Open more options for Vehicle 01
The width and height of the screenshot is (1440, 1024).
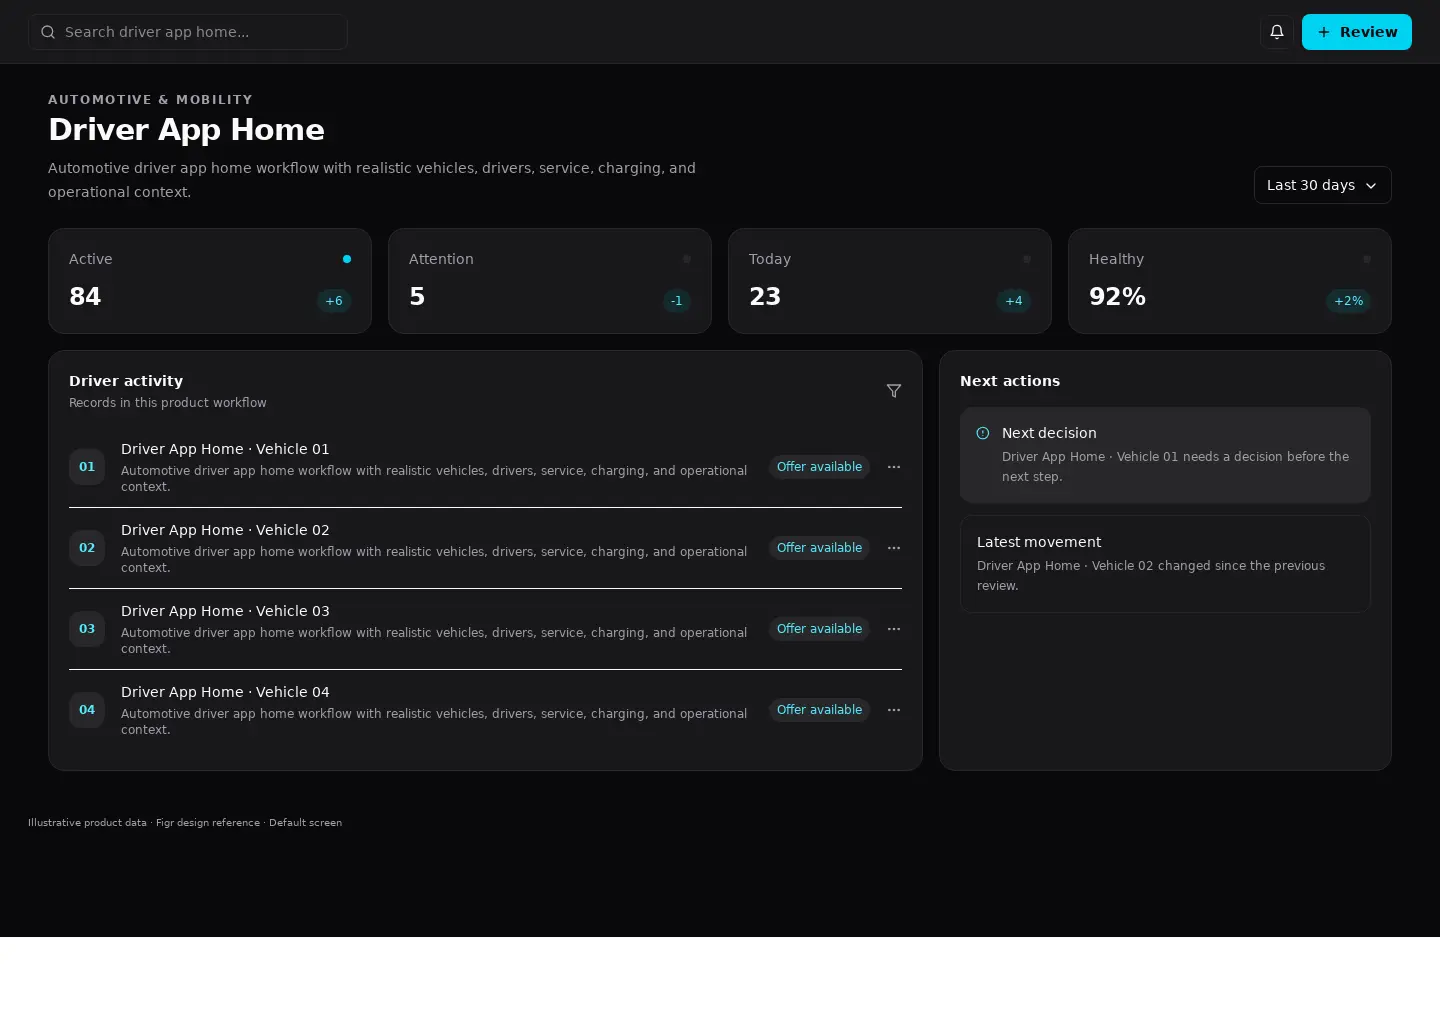(x=894, y=467)
